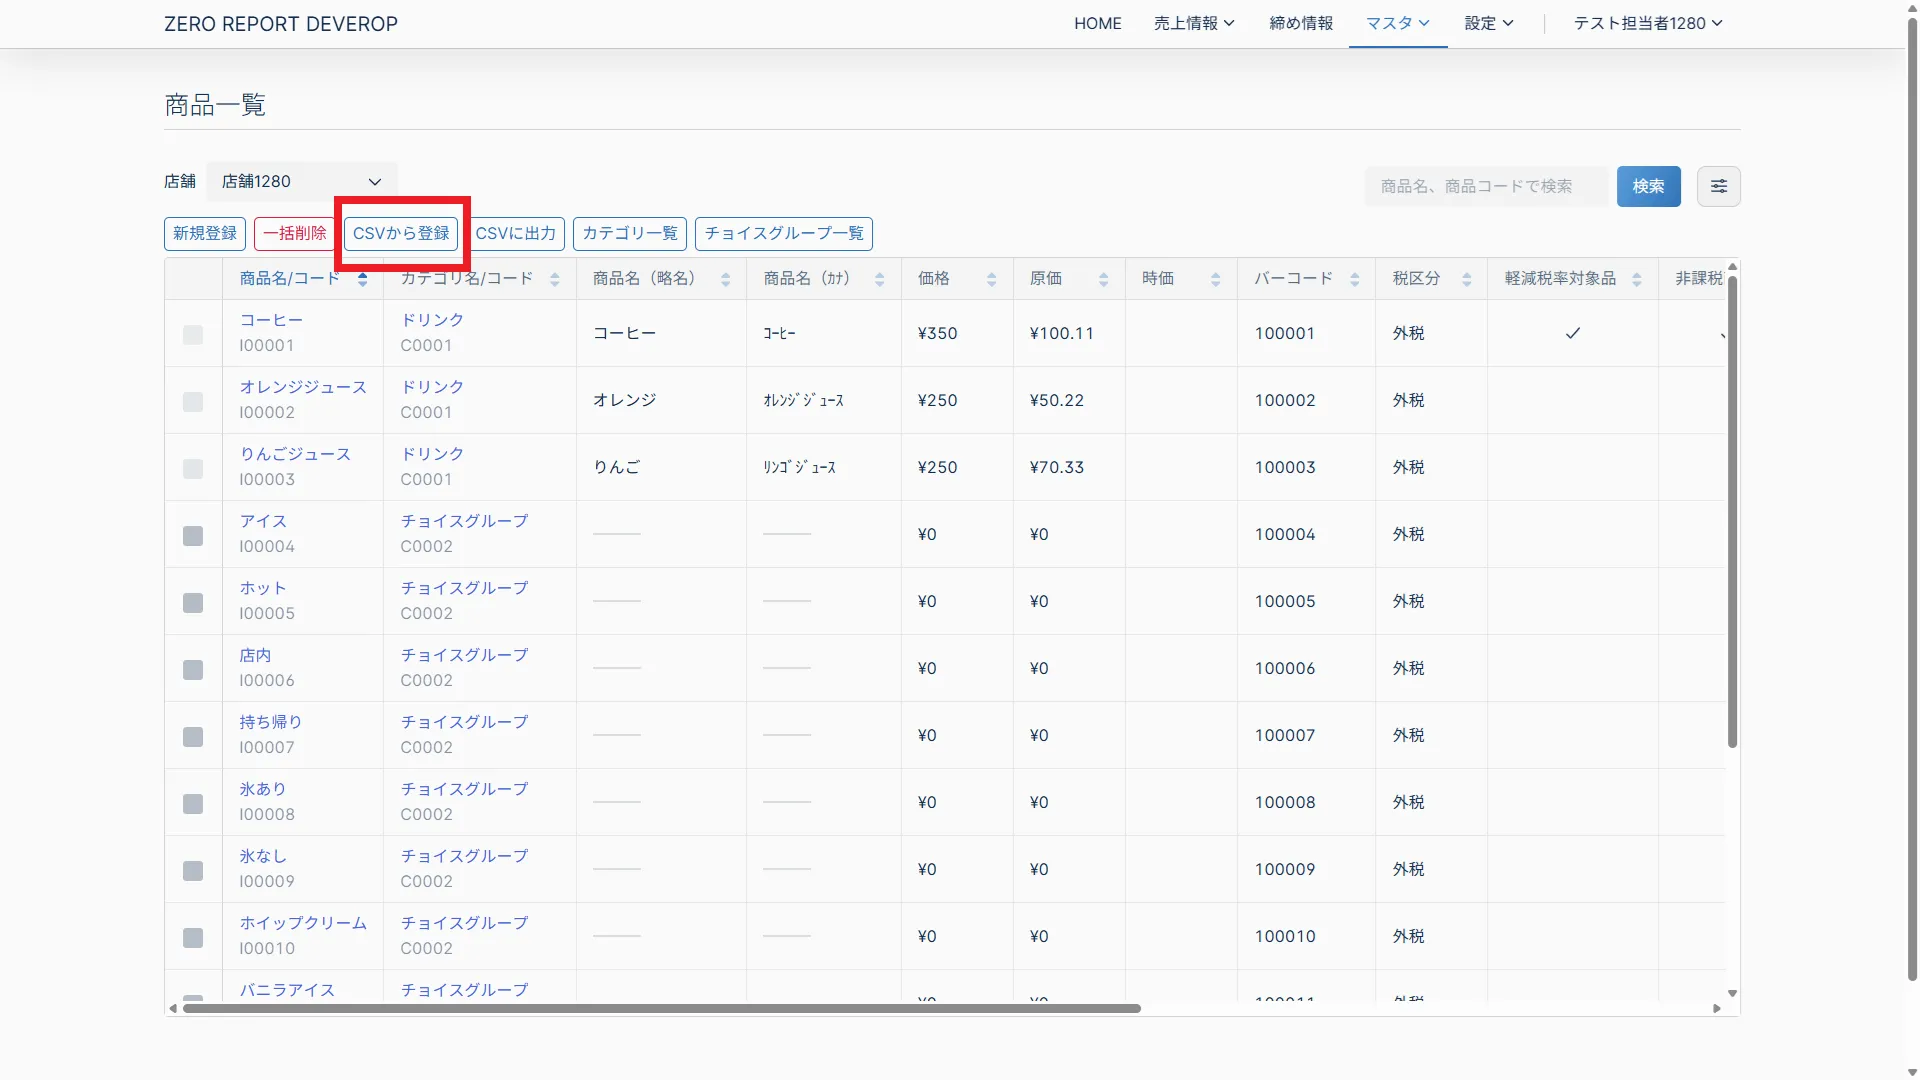The height and width of the screenshot is (1080, 1920).
Task: Open the オレンジジュース product link
Action: [302, 387]
